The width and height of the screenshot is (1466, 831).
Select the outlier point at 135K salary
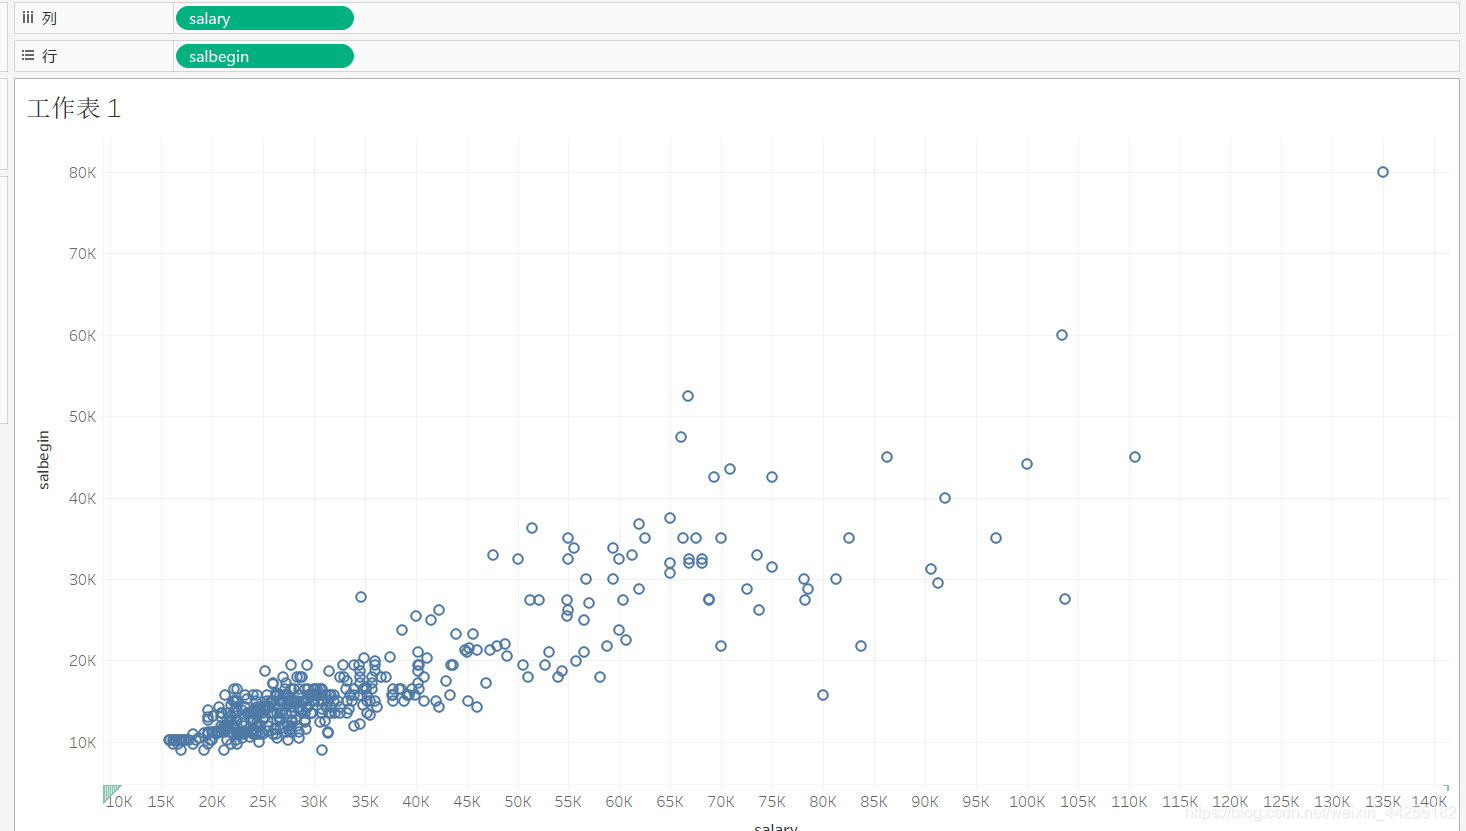point(1383,172)
